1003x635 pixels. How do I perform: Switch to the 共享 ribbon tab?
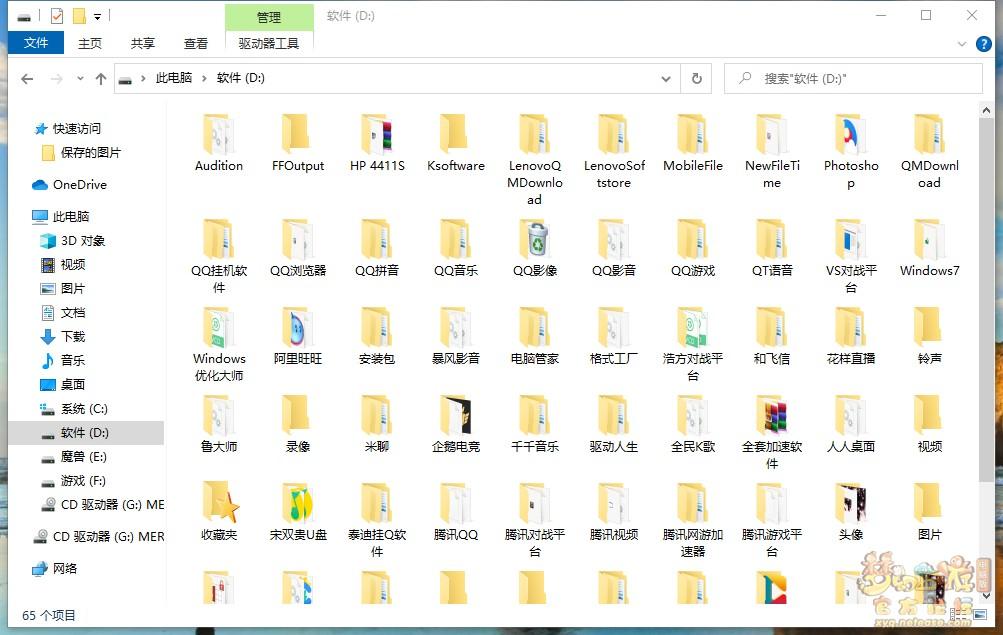(143, 43)
